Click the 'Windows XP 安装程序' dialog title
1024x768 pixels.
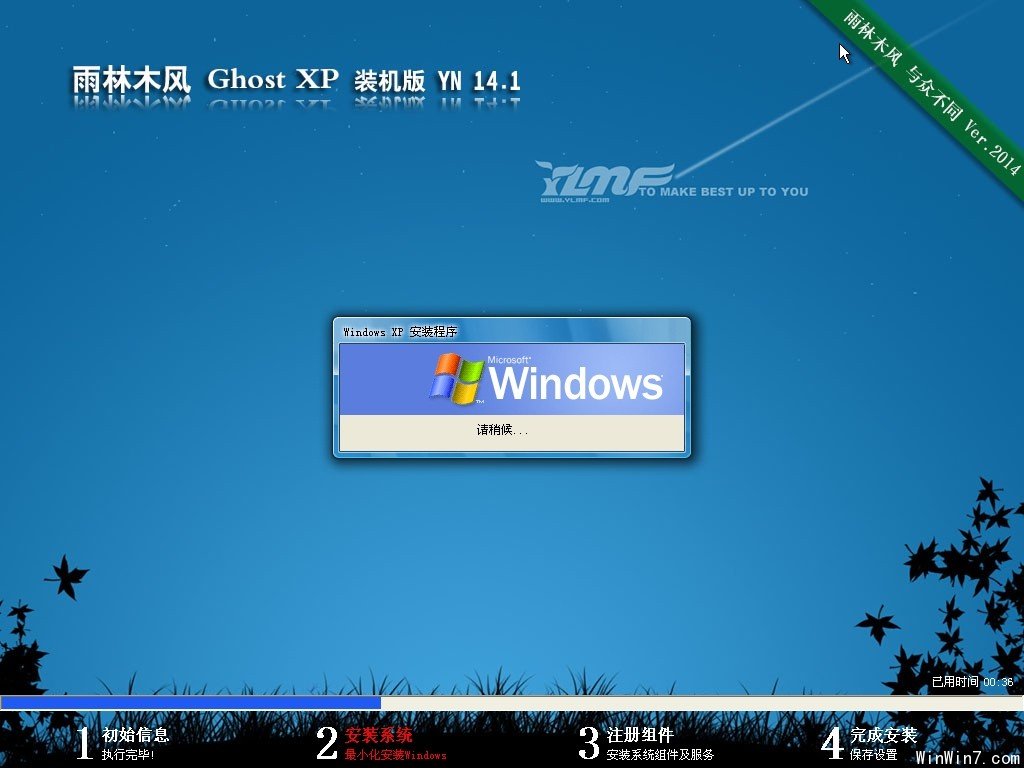400,332
